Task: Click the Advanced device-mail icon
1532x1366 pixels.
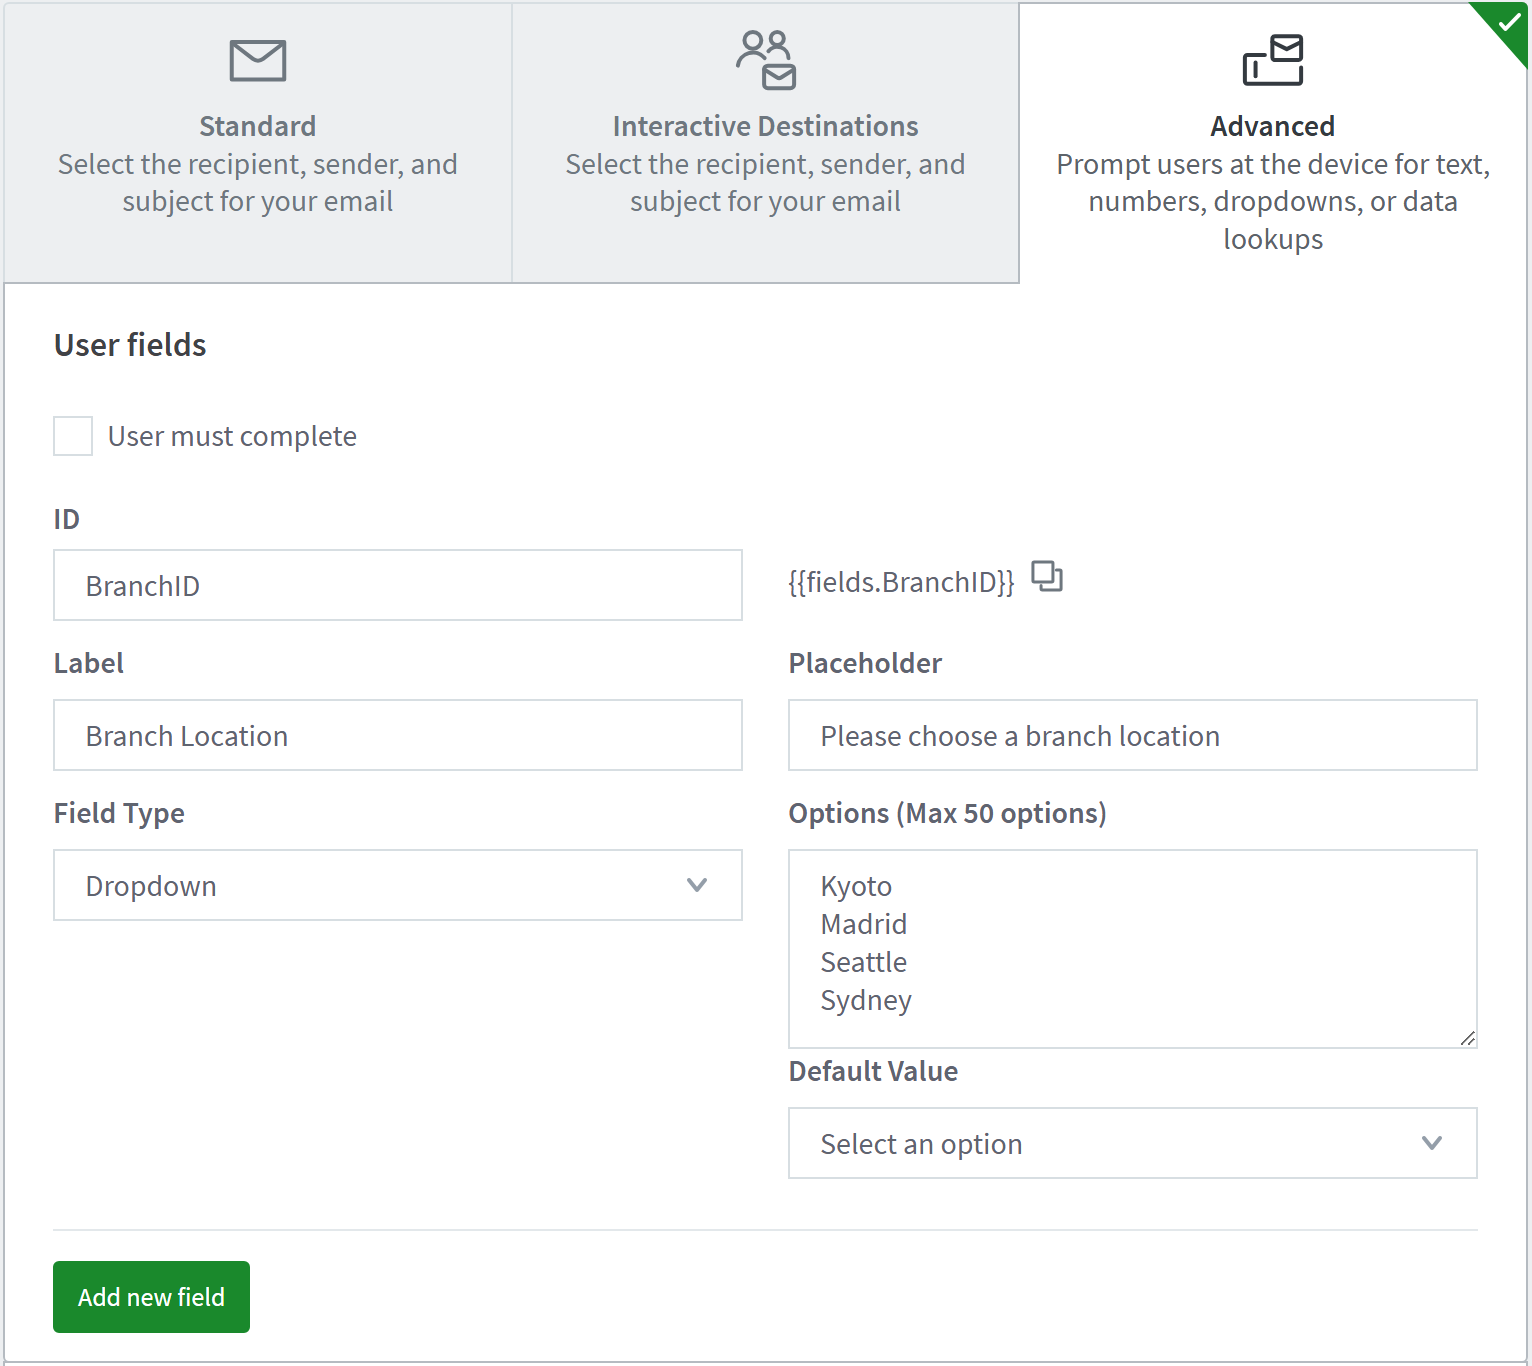Action: [1273, 60]
